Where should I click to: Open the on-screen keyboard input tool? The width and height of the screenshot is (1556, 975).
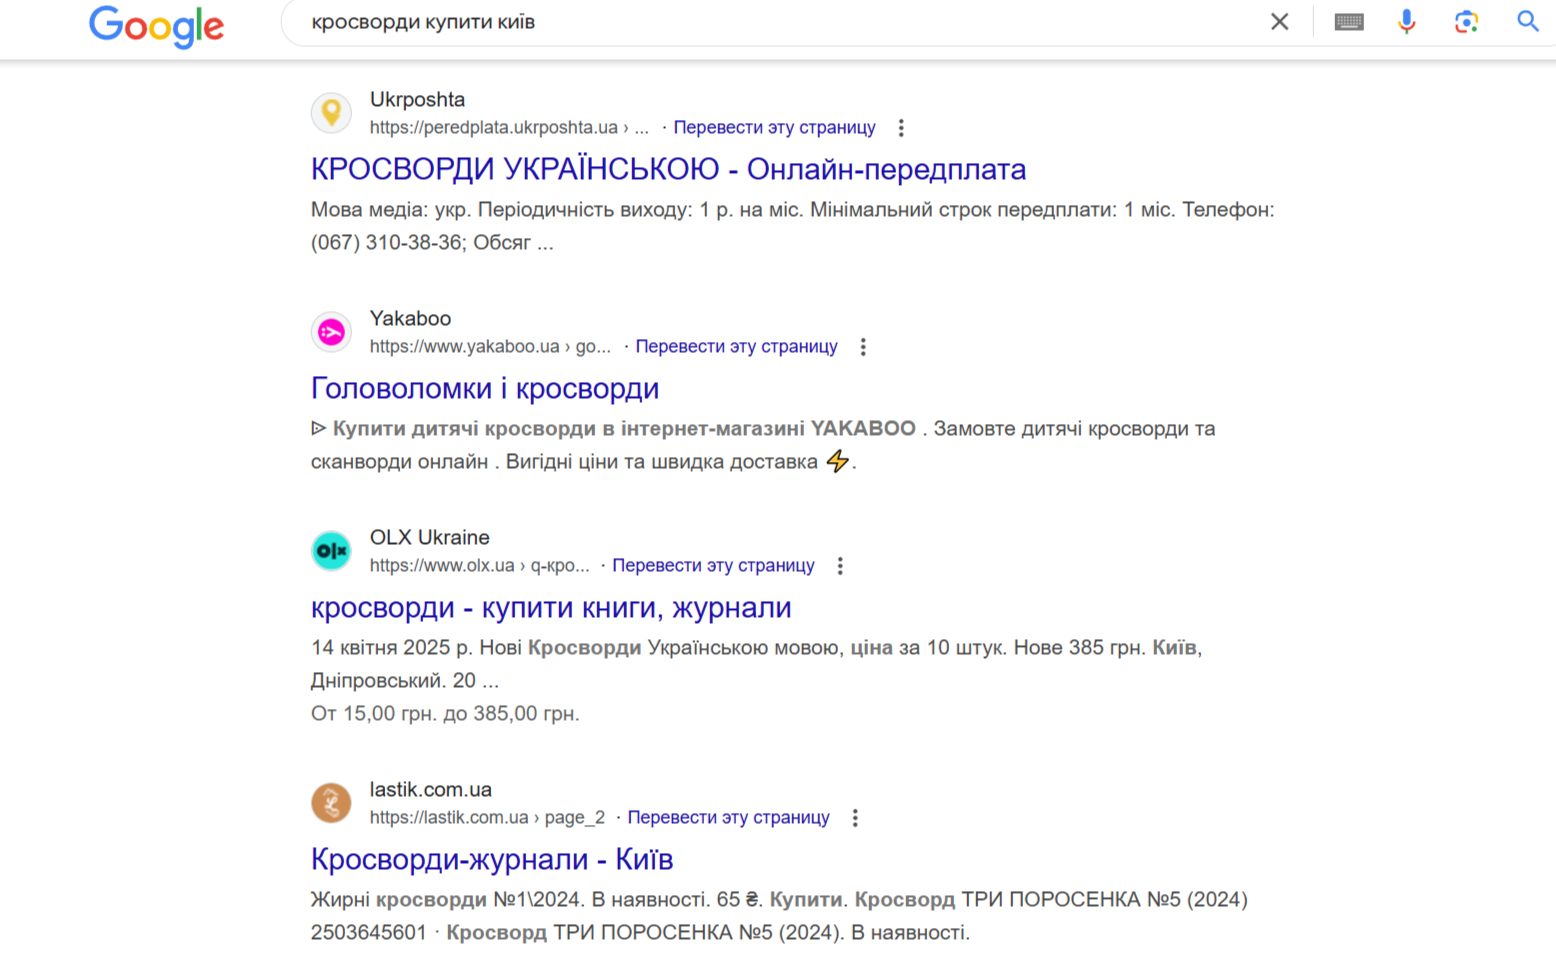(x=1348, y=22)
